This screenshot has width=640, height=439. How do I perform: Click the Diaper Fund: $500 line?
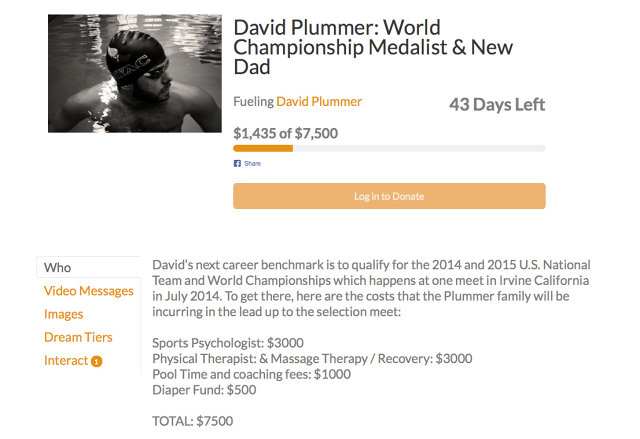(x=204, y=390)
